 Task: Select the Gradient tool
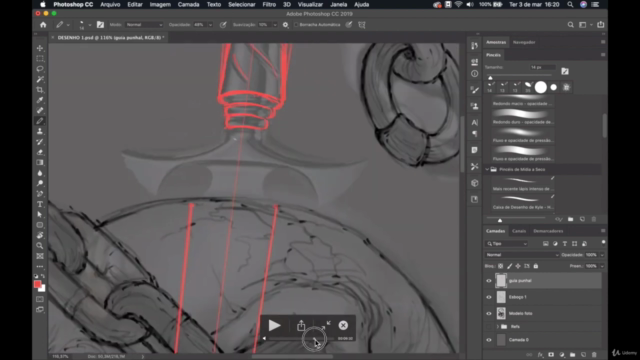(40, 162)
